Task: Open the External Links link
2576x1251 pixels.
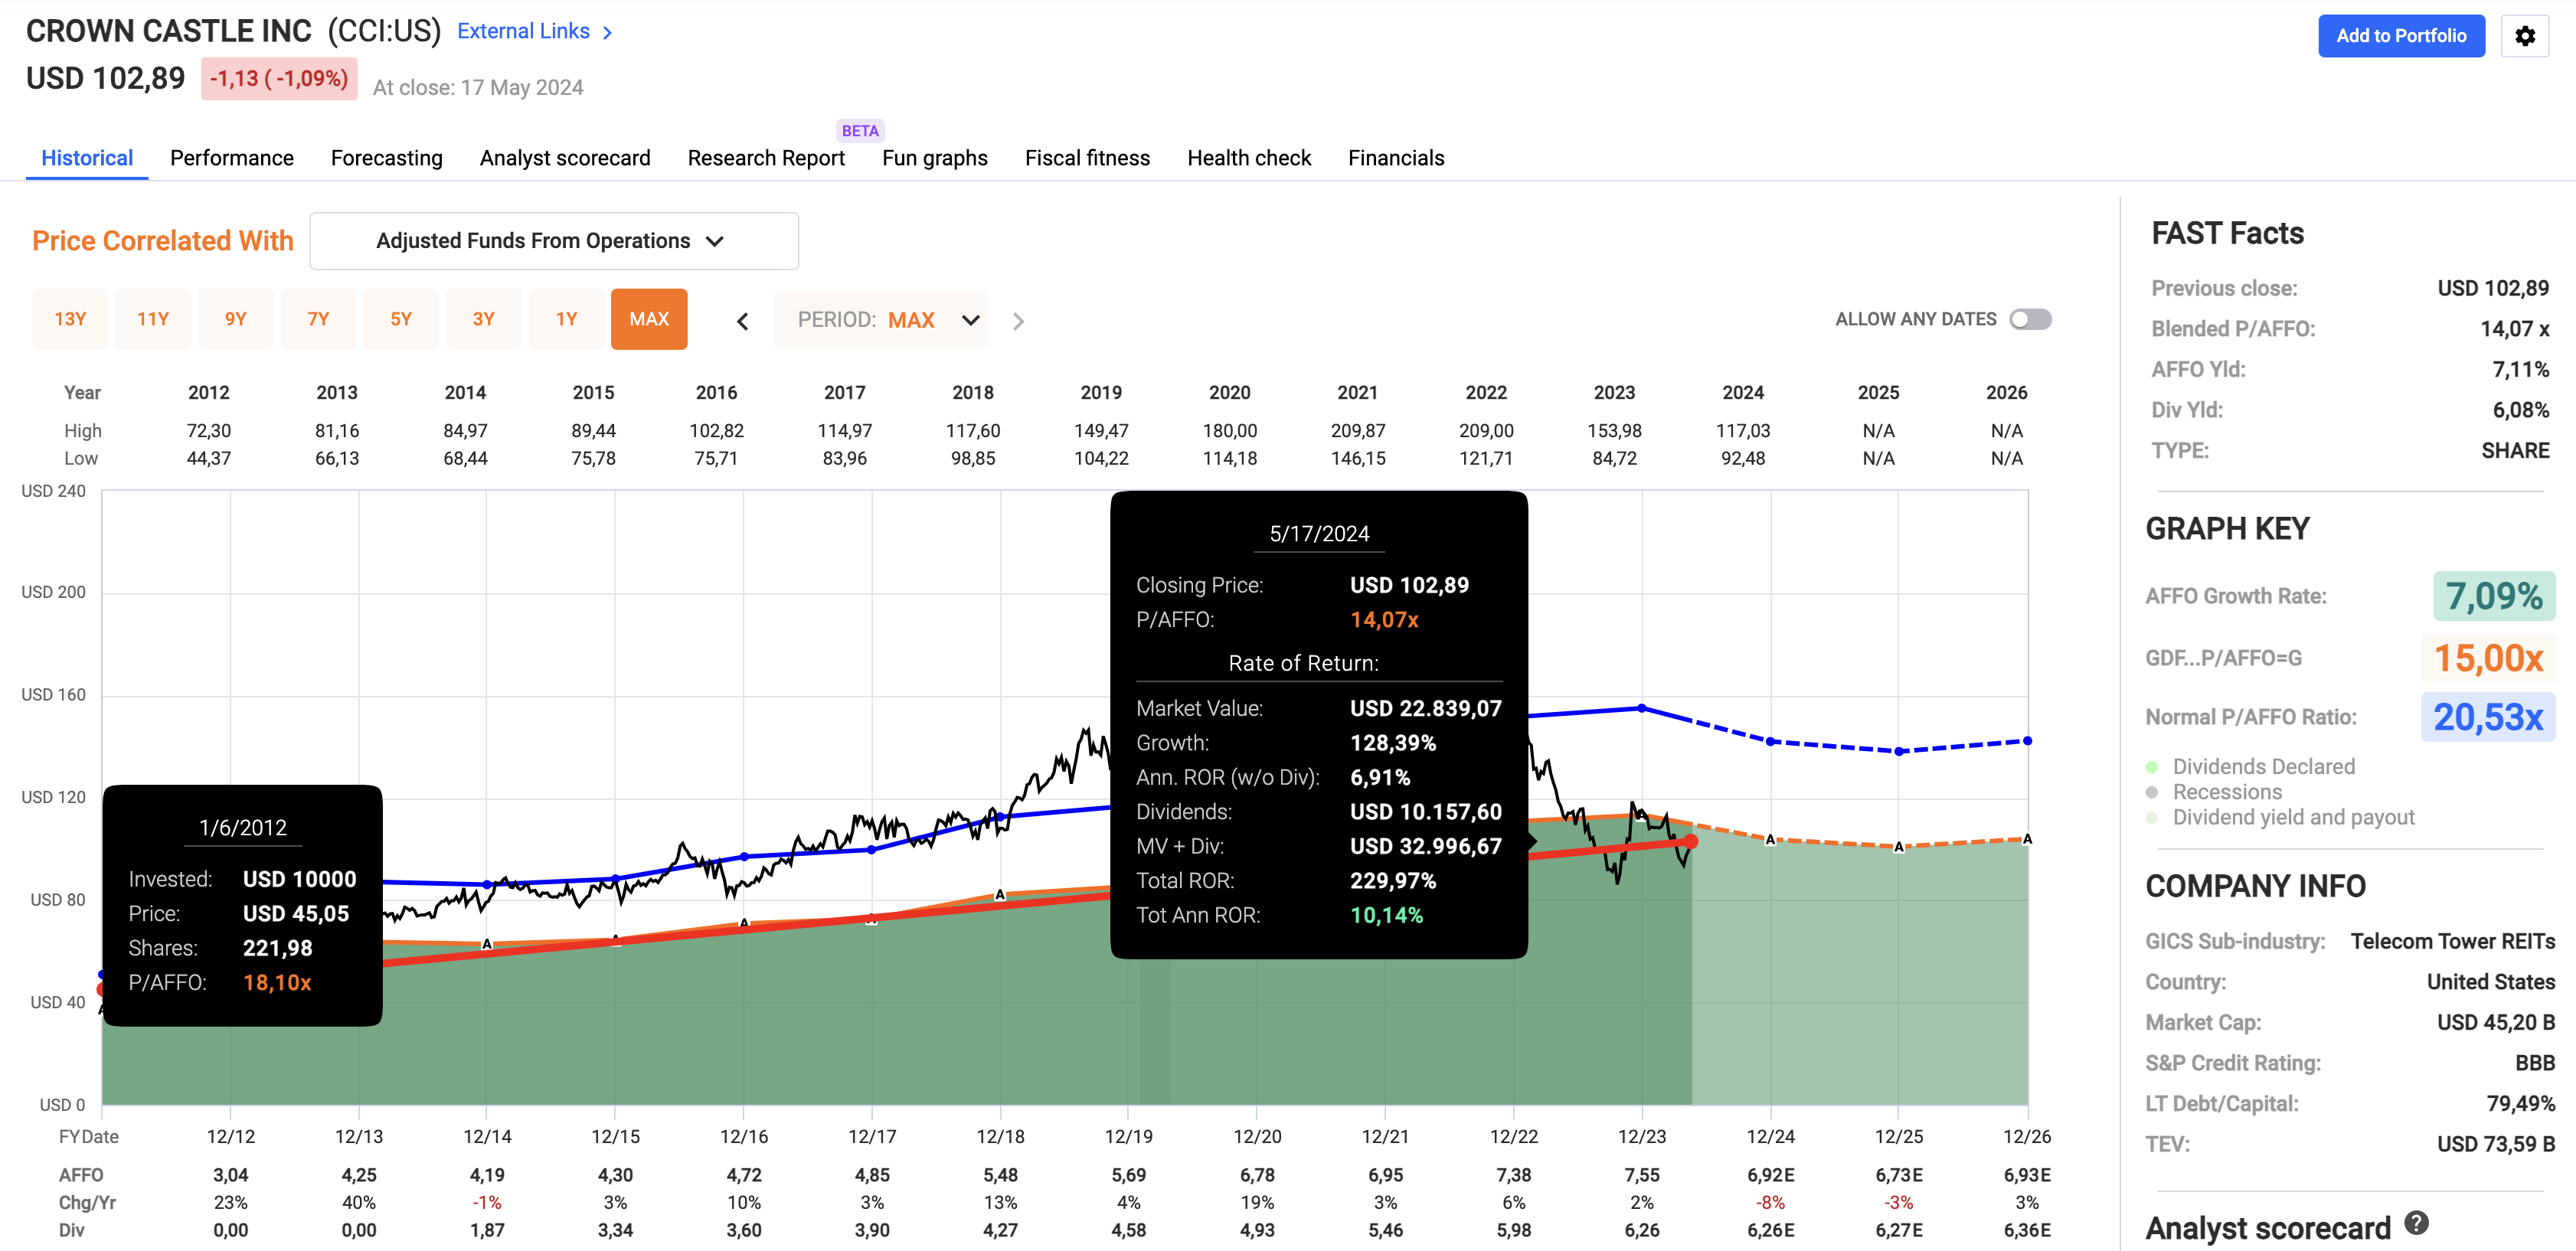Action: (523, 32)
